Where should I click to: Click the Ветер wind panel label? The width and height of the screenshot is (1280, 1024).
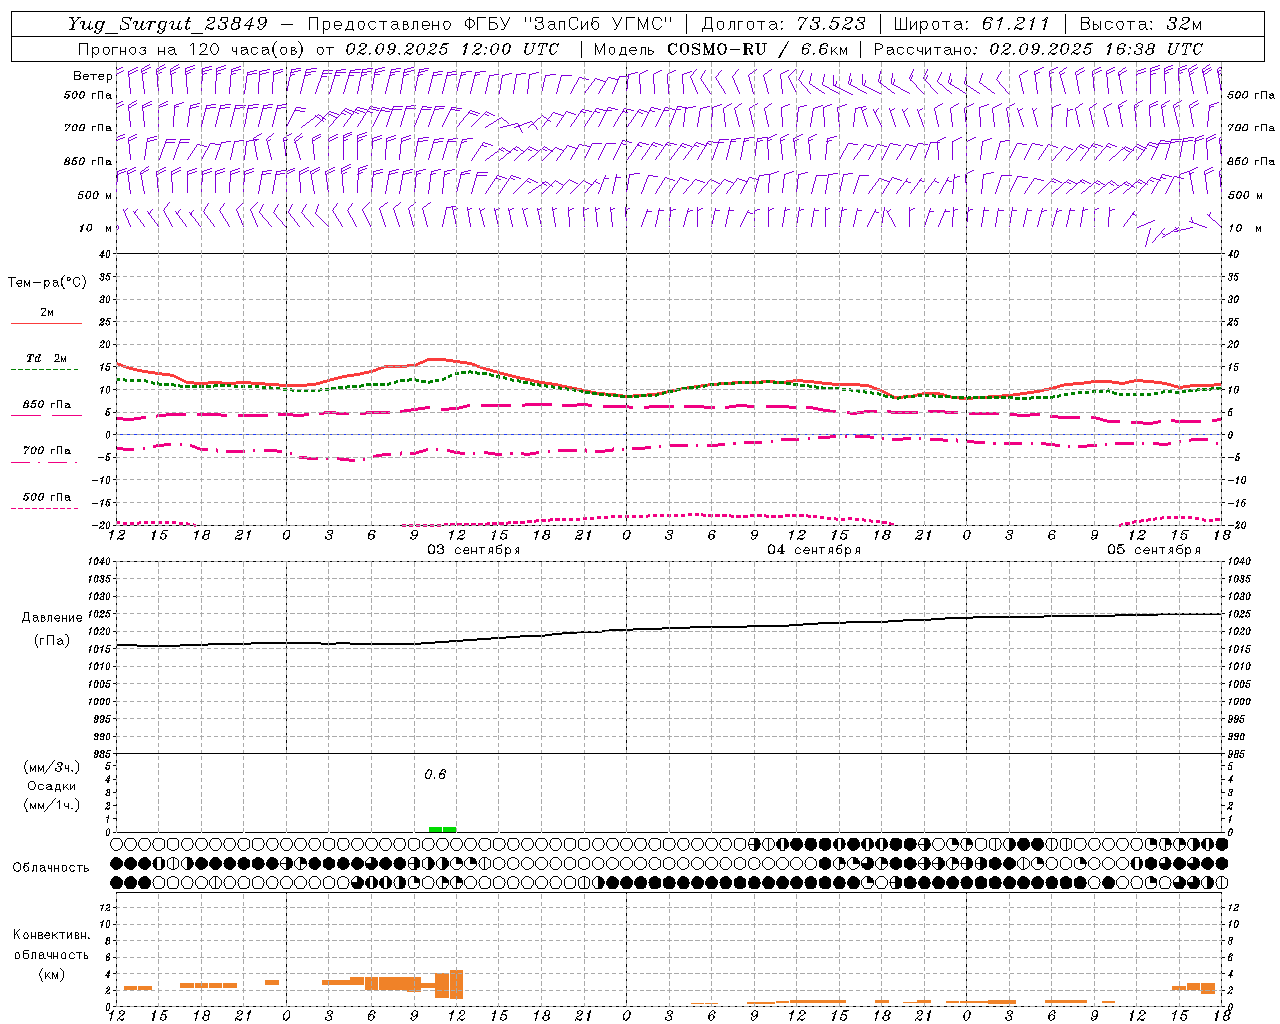tap(92, 76)
